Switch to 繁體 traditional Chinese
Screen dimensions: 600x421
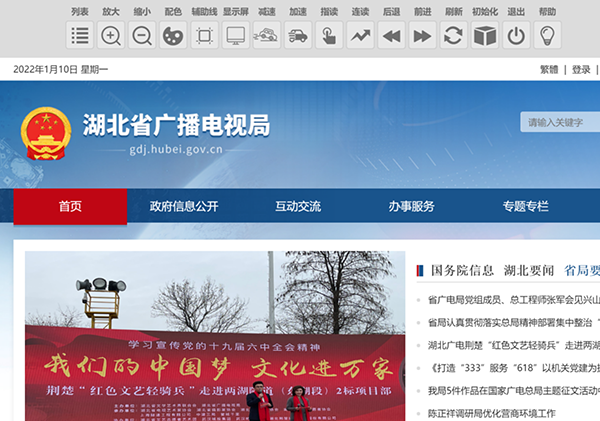(549, 69)
